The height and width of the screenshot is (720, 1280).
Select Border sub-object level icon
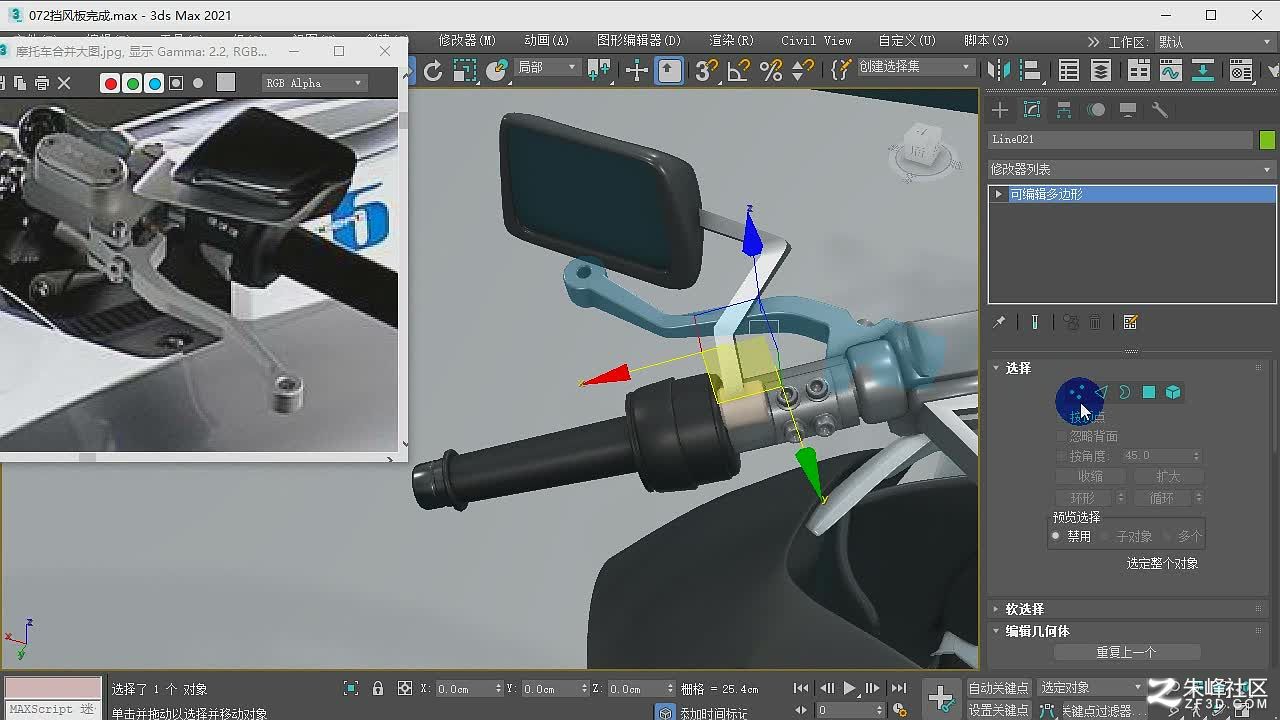[1125, 392]
